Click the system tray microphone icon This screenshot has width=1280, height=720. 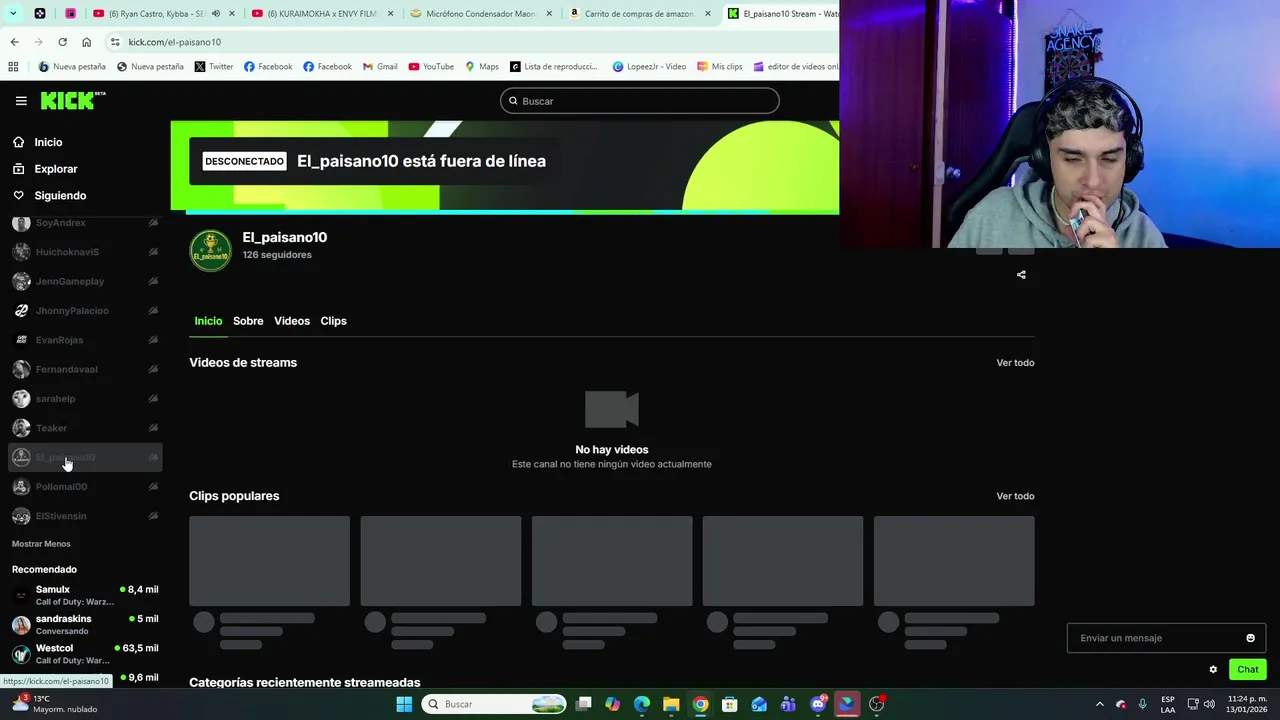tap(1142, 704)
